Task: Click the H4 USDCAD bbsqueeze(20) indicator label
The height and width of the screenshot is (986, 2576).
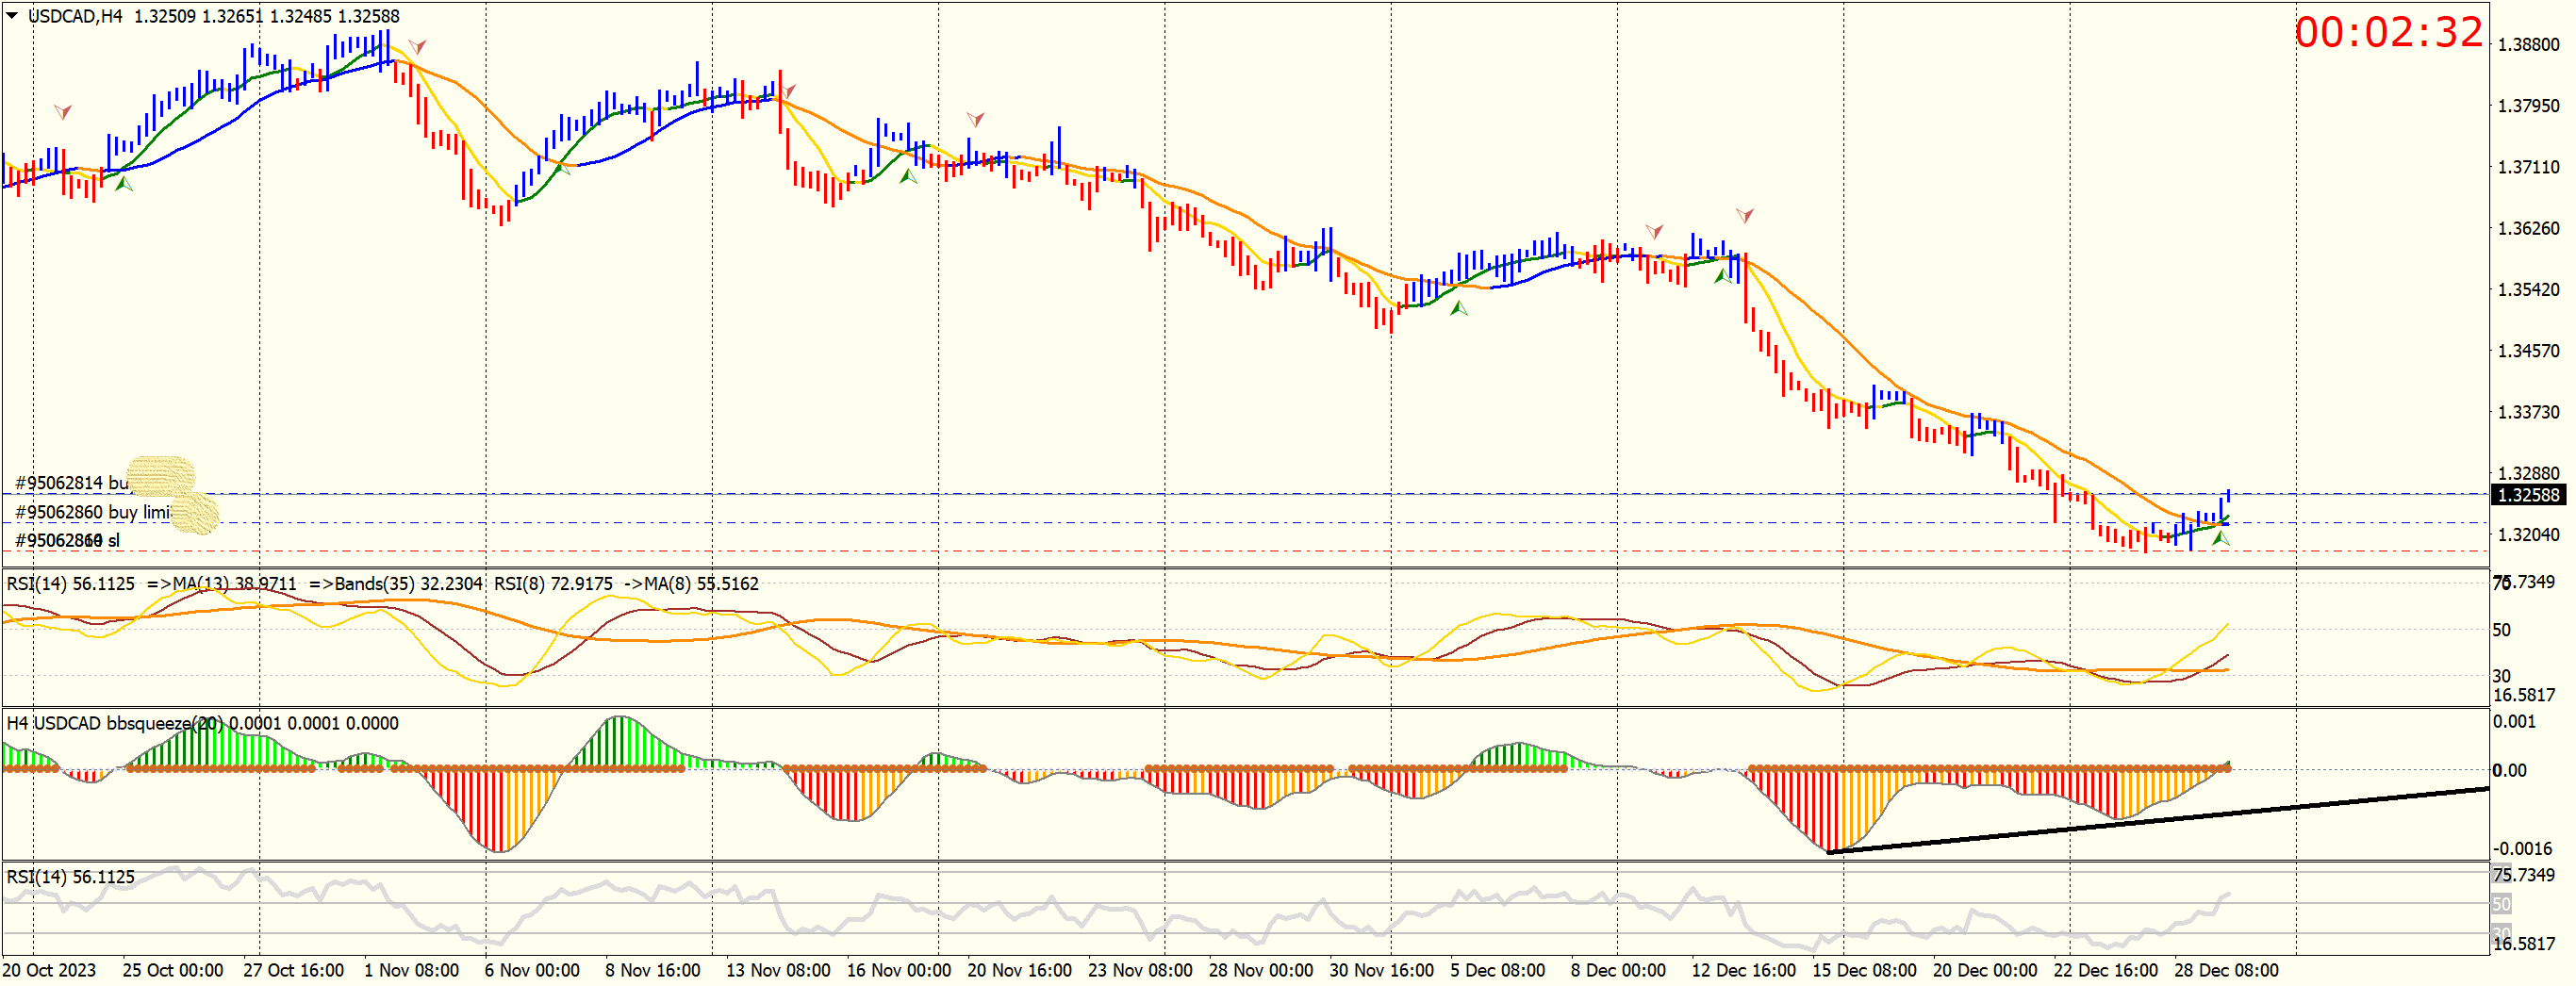Action: [x=202, y=723]
